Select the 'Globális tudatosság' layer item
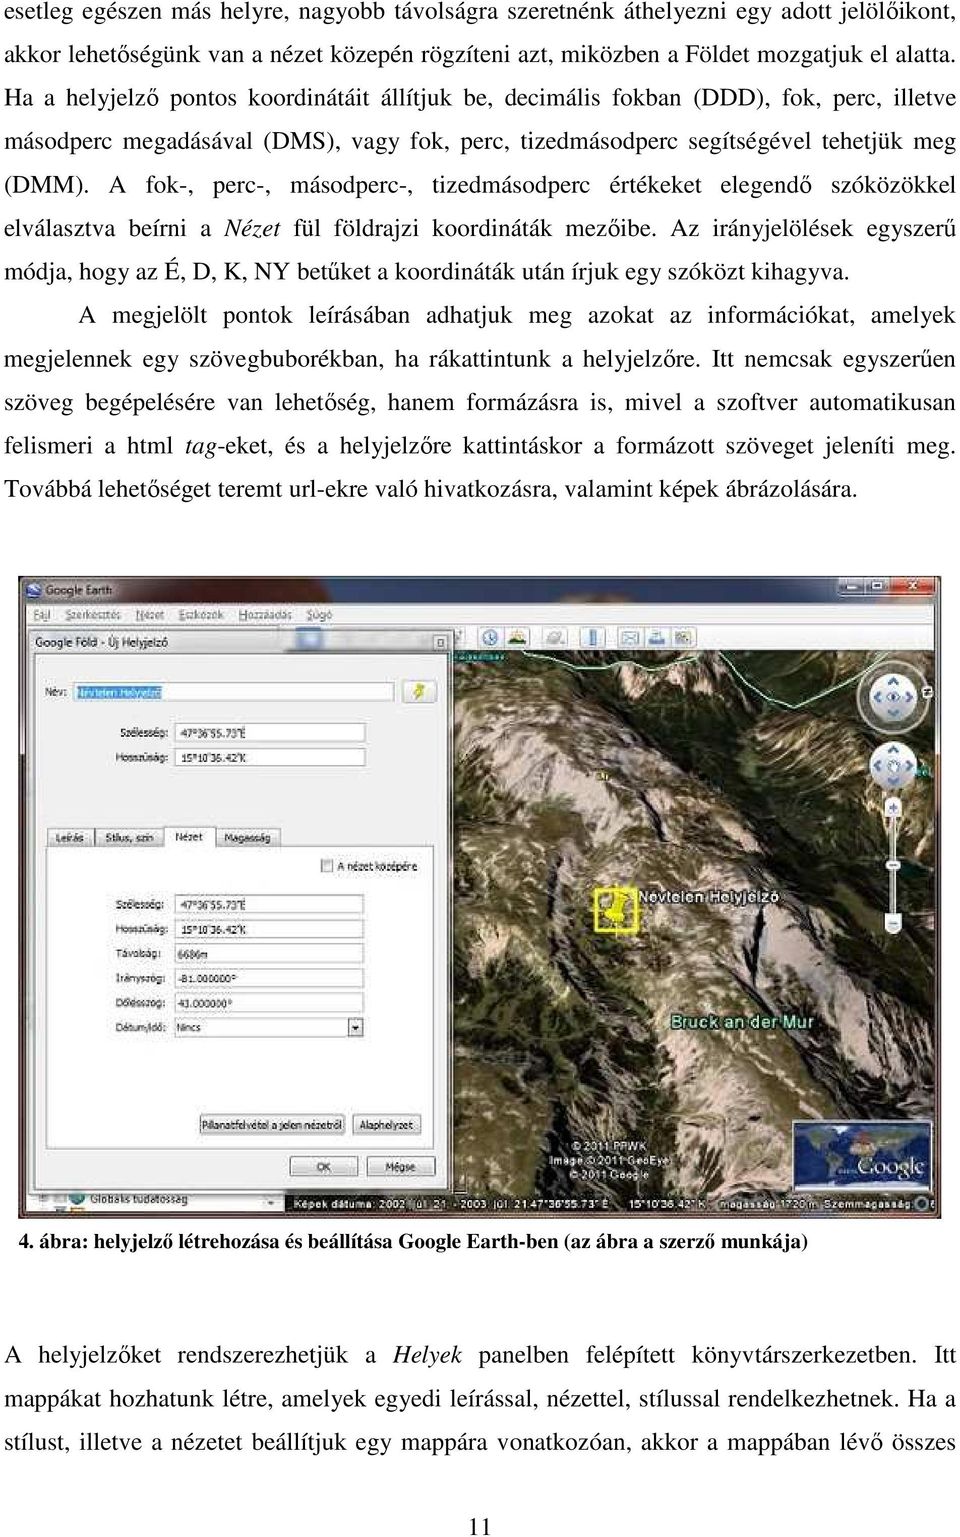The image size is (960, 1537). [138, 1198]
